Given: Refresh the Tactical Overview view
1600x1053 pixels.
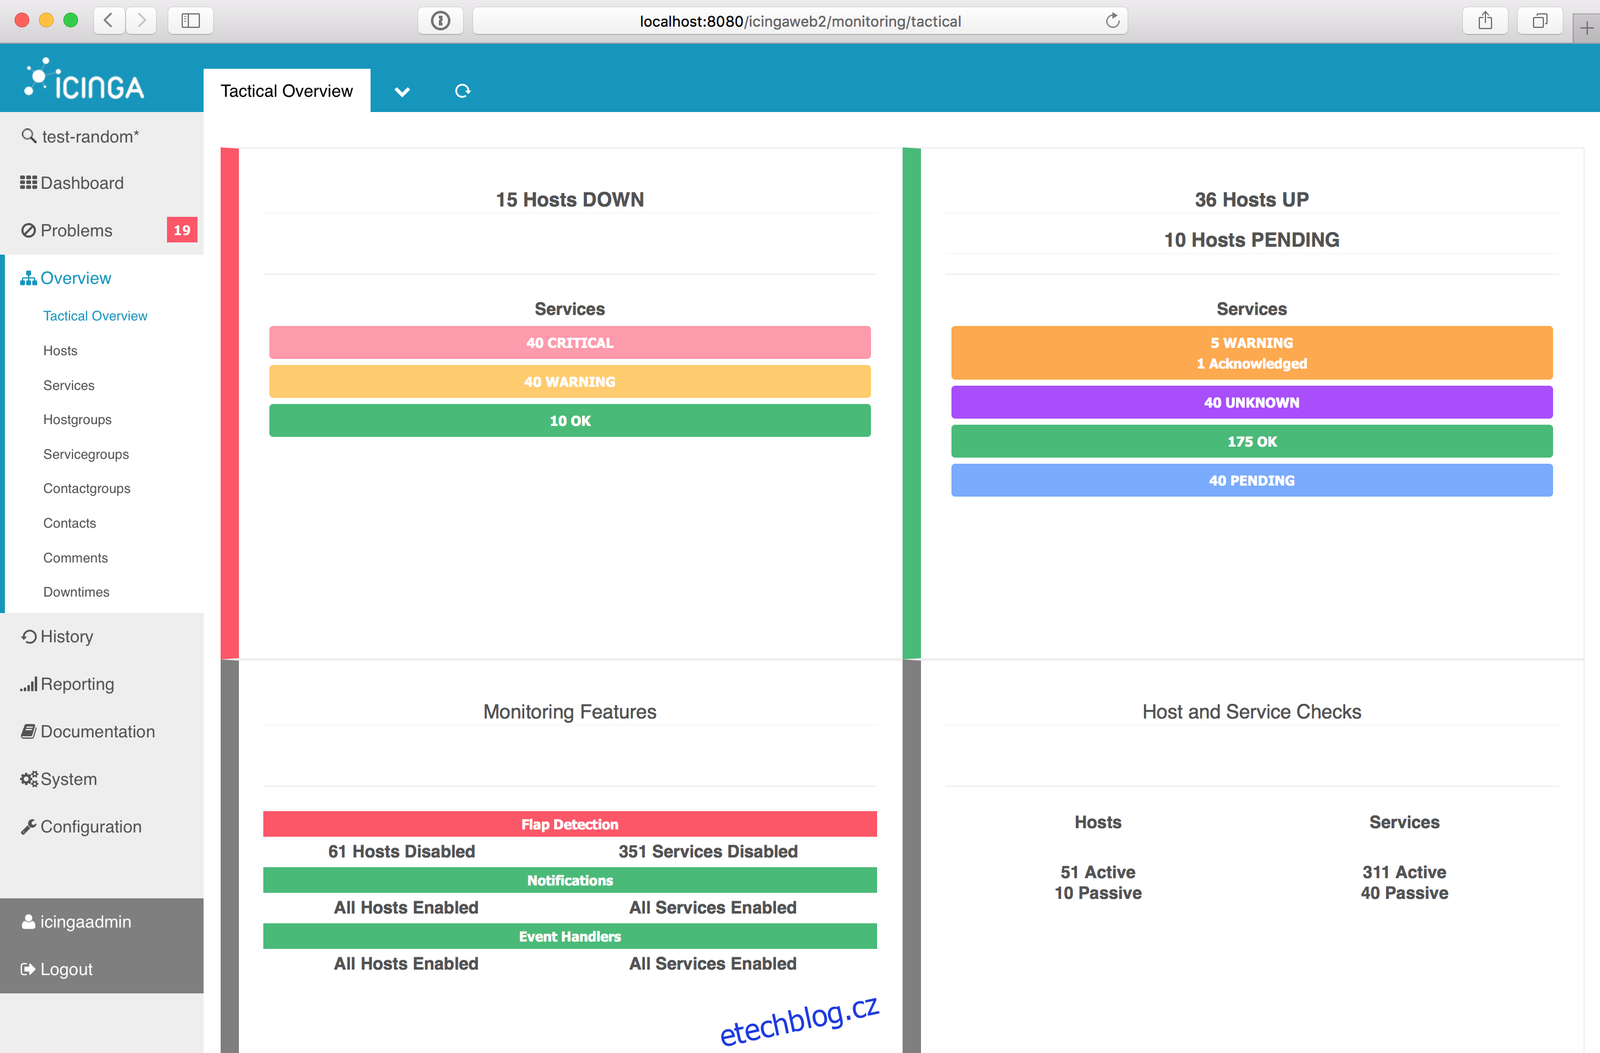Looking at the screenshot, I should point(462,91).
